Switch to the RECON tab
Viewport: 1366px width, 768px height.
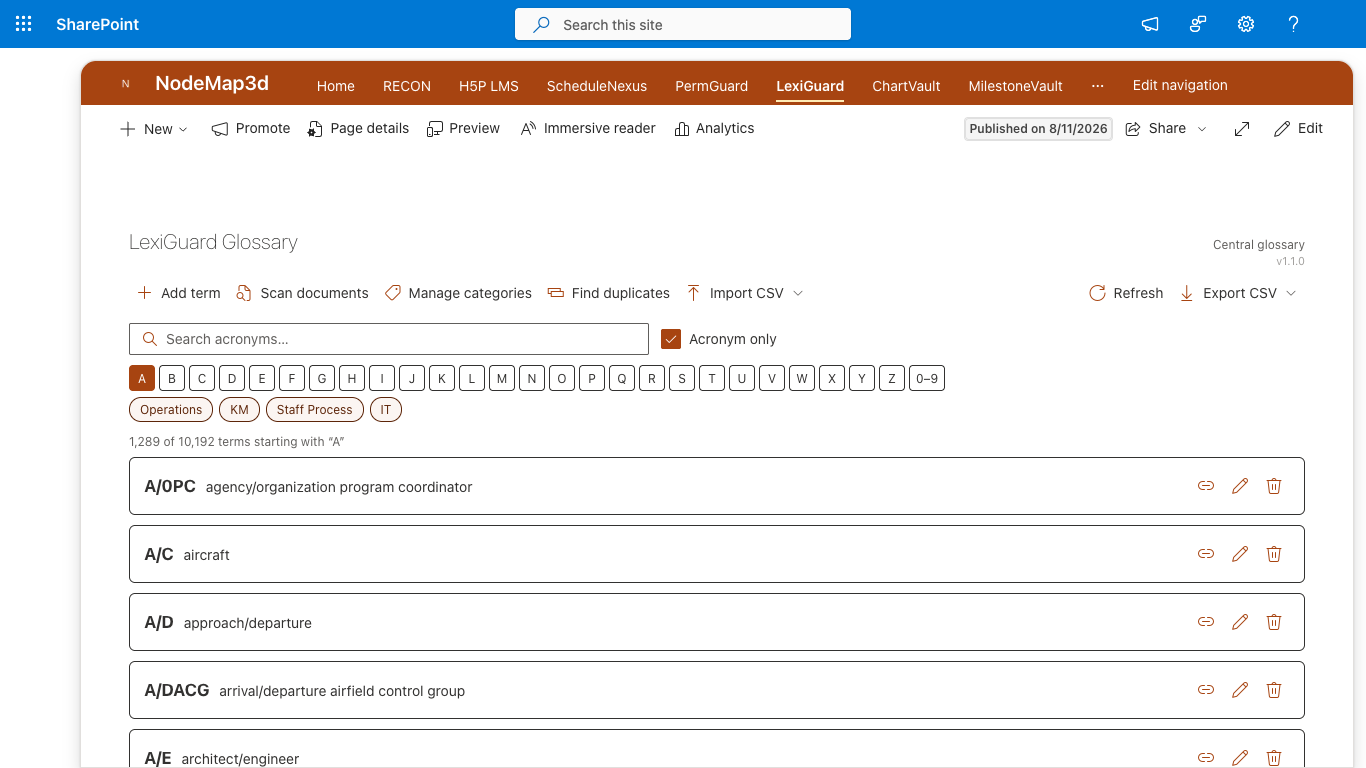point(407,86)
